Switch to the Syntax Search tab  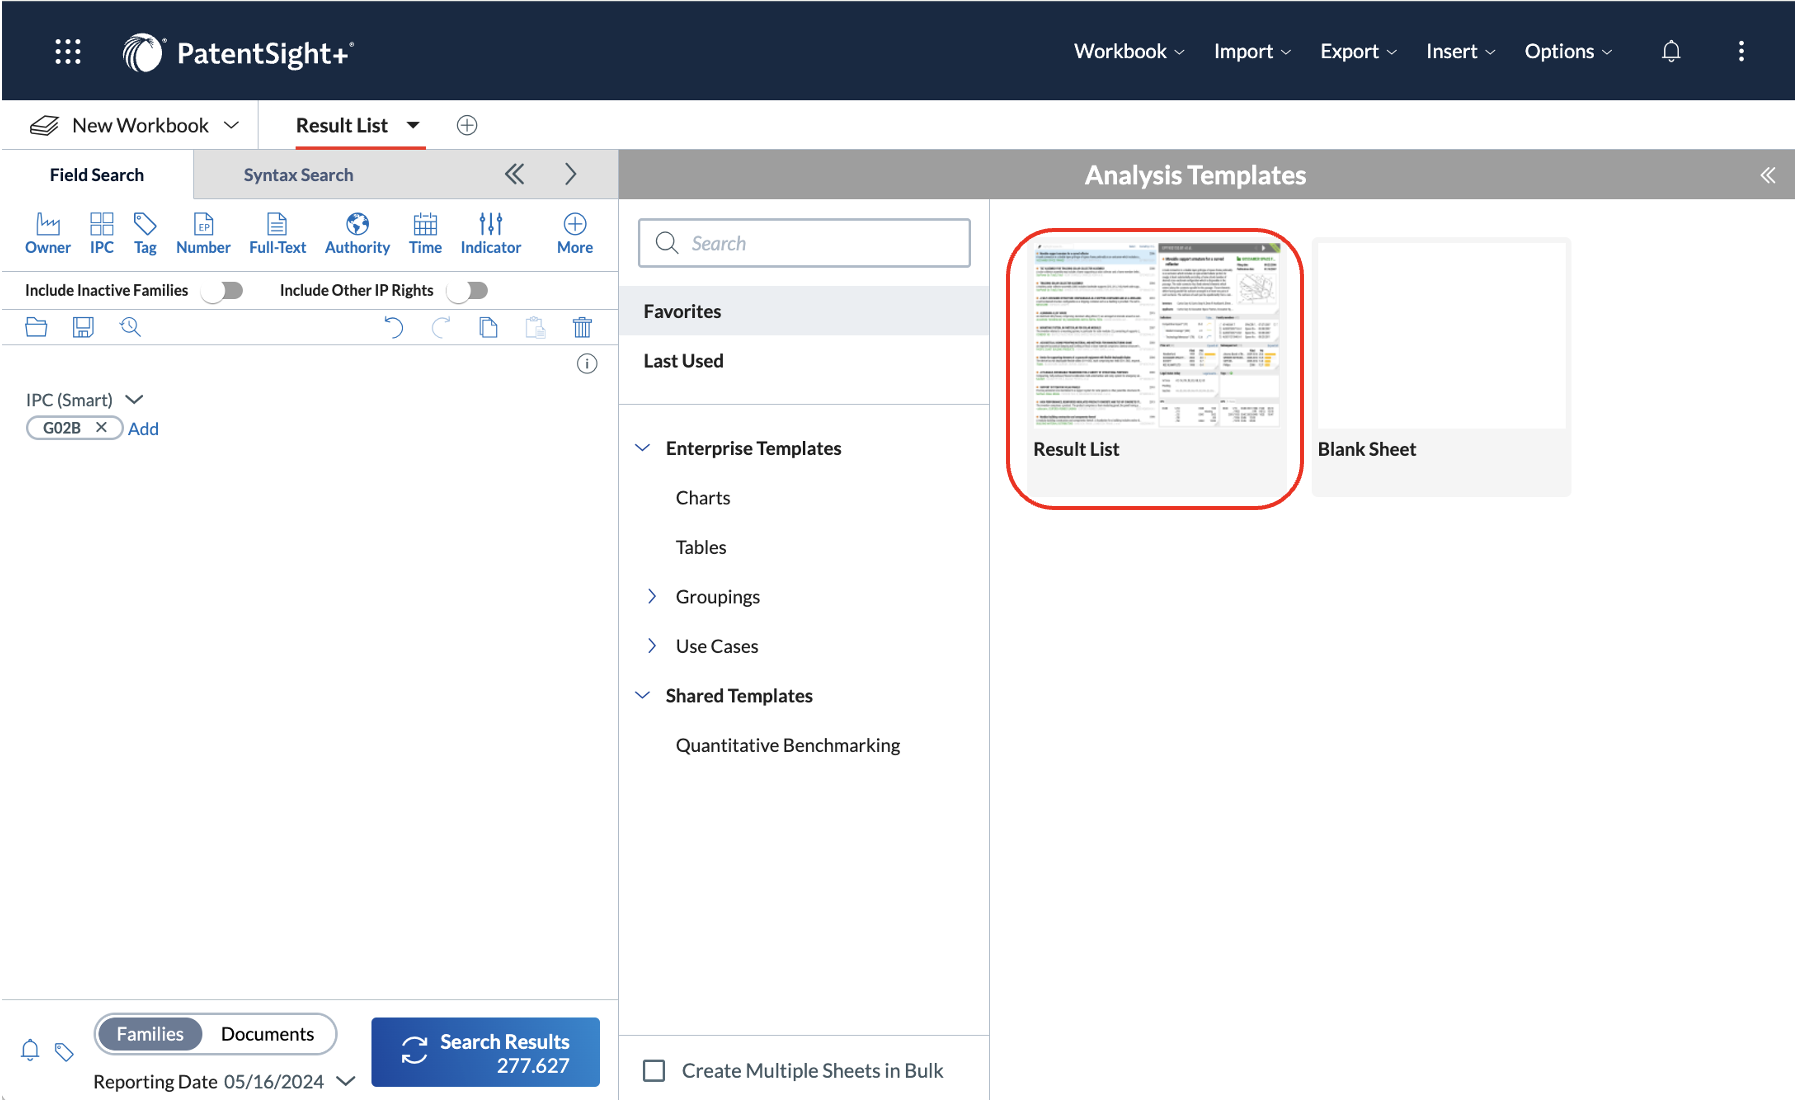click(298, 175)
